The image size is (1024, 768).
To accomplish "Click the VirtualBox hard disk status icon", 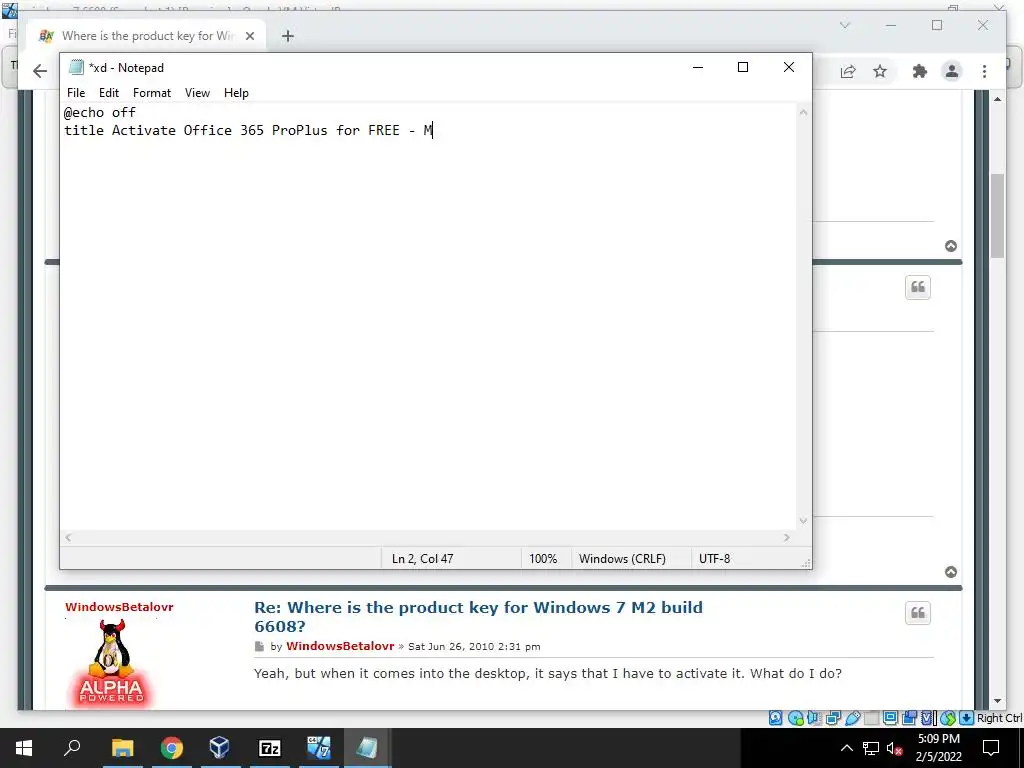I will (775, 718).
